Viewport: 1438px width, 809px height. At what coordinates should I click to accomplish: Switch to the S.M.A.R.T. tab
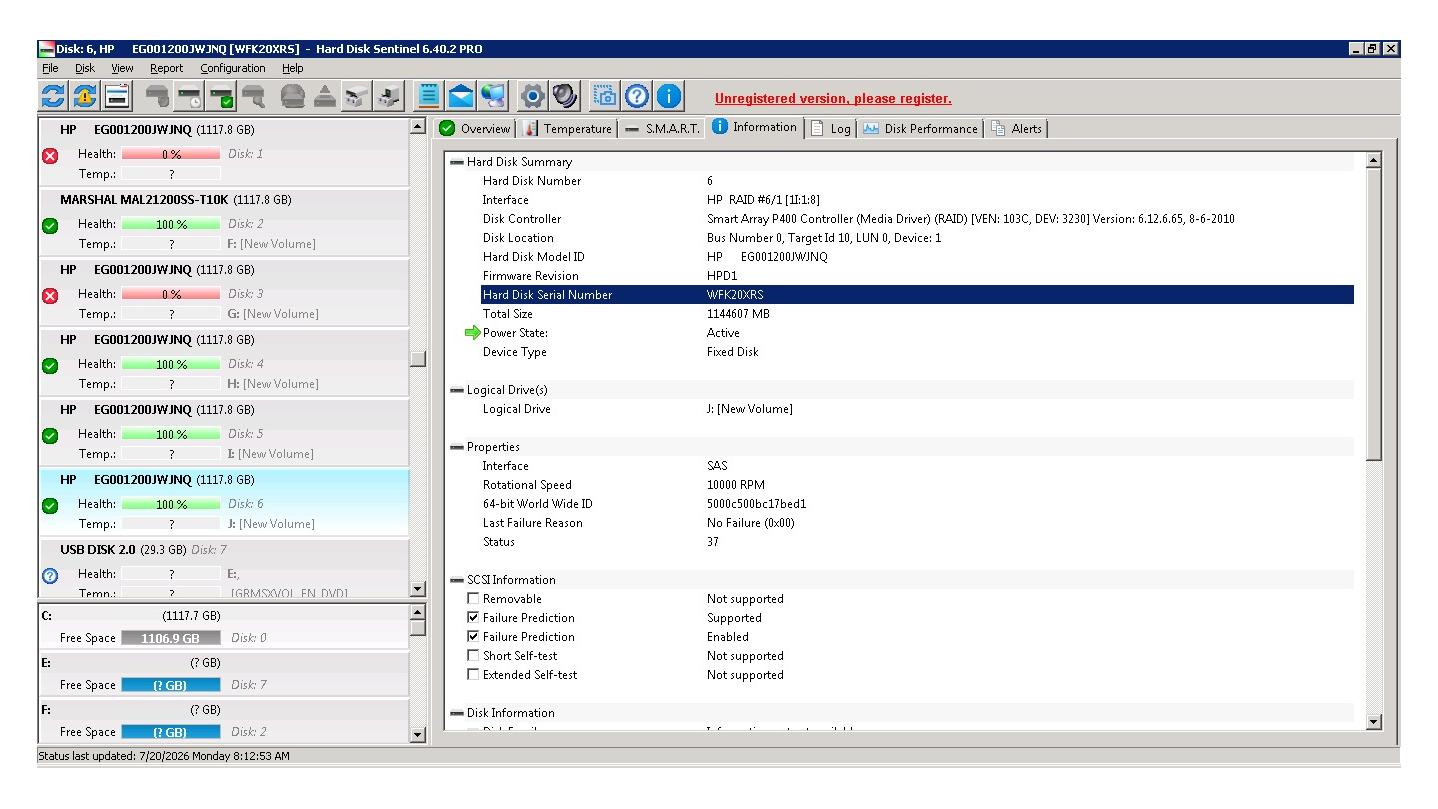(662, 128)
